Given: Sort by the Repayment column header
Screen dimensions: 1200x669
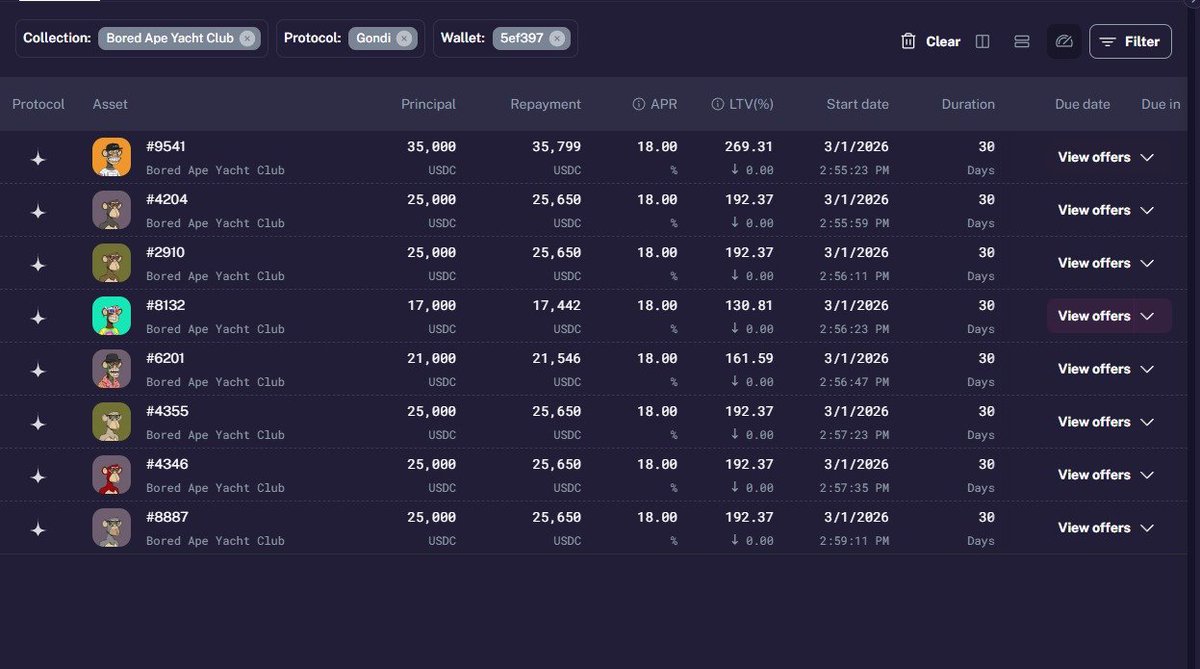Looking at the screenshot, I should pyautogui.click(x=545, y=104).
